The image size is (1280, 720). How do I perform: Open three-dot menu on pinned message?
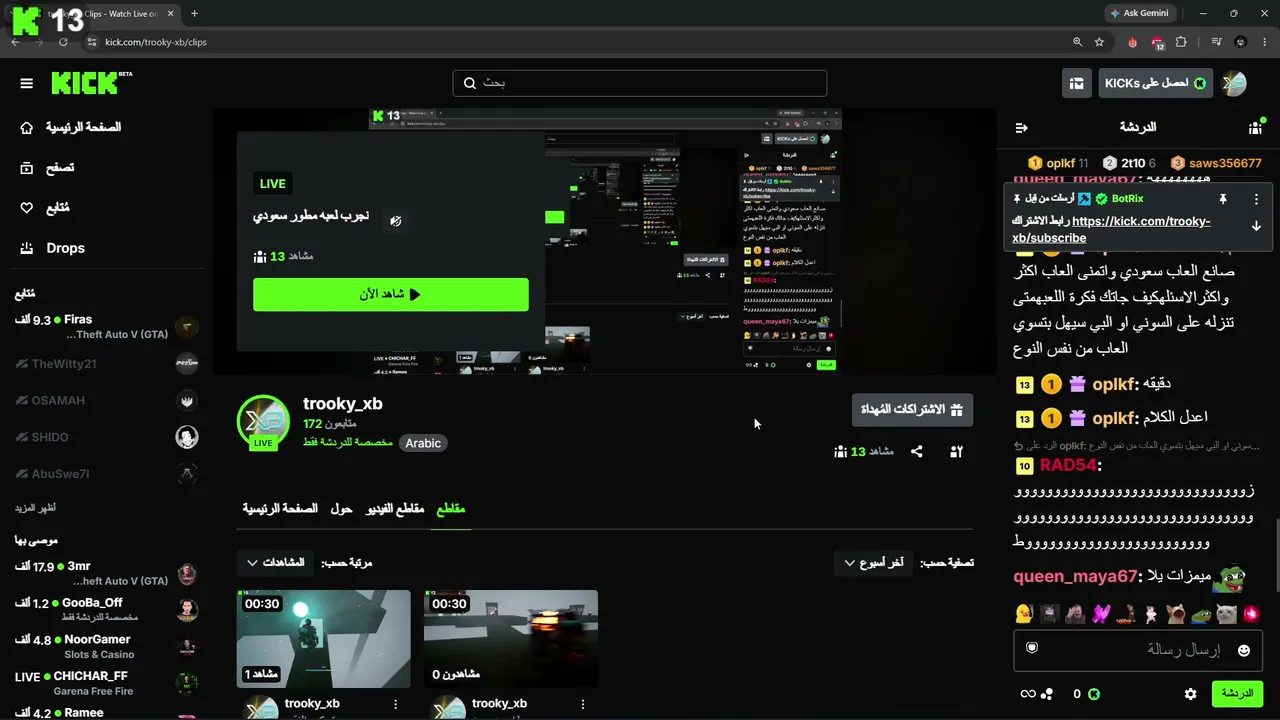(x=1256, y=199)
